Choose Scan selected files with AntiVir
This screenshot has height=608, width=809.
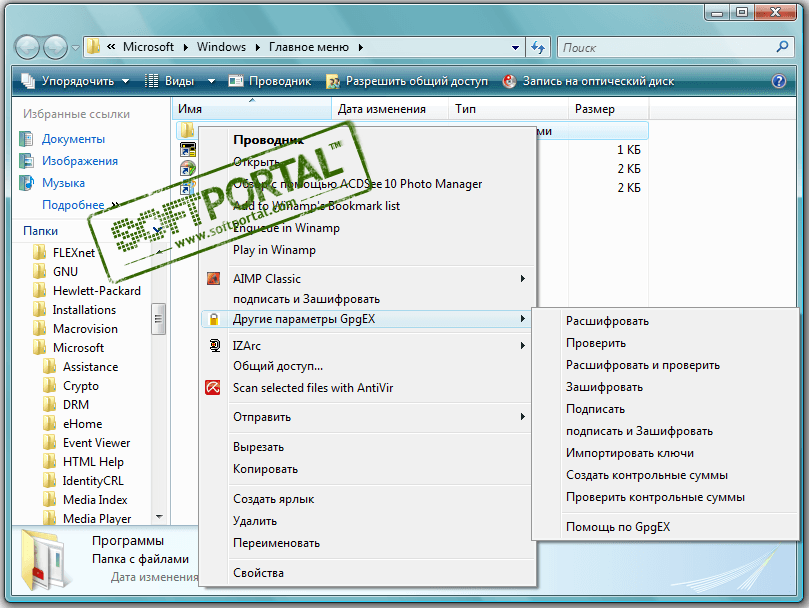pos(366,388)
